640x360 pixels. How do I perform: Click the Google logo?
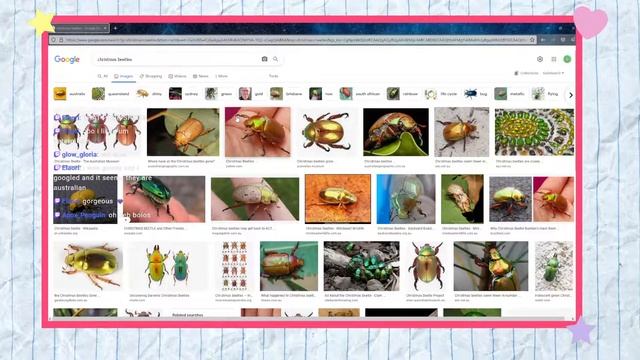(67, 60)
